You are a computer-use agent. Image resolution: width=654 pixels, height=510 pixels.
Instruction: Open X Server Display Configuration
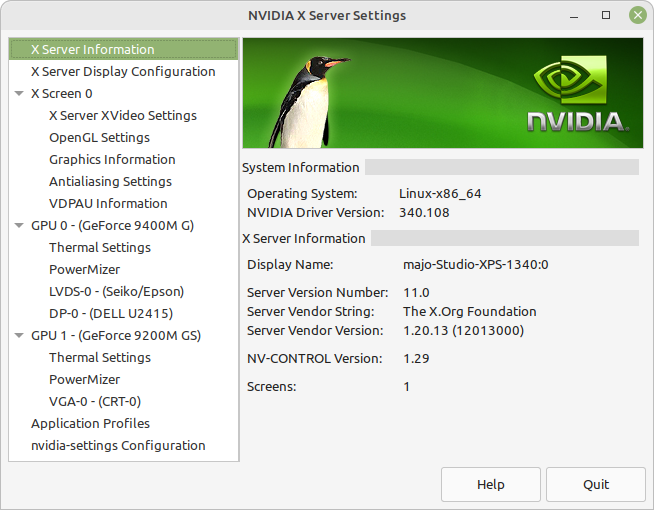click(x=123, y=71)
